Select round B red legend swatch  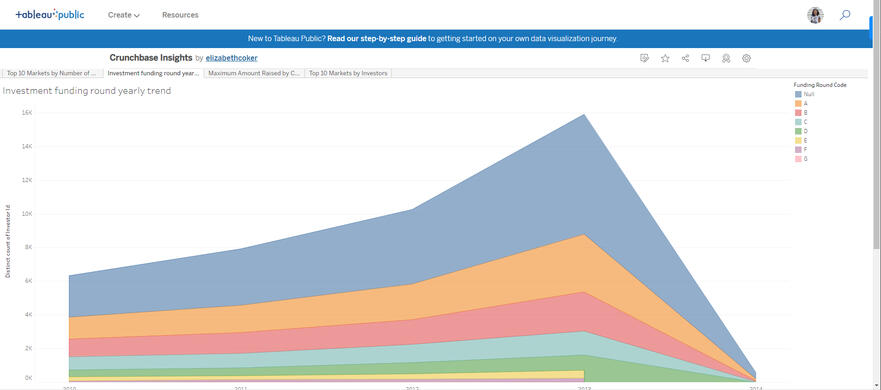point(797,113)
